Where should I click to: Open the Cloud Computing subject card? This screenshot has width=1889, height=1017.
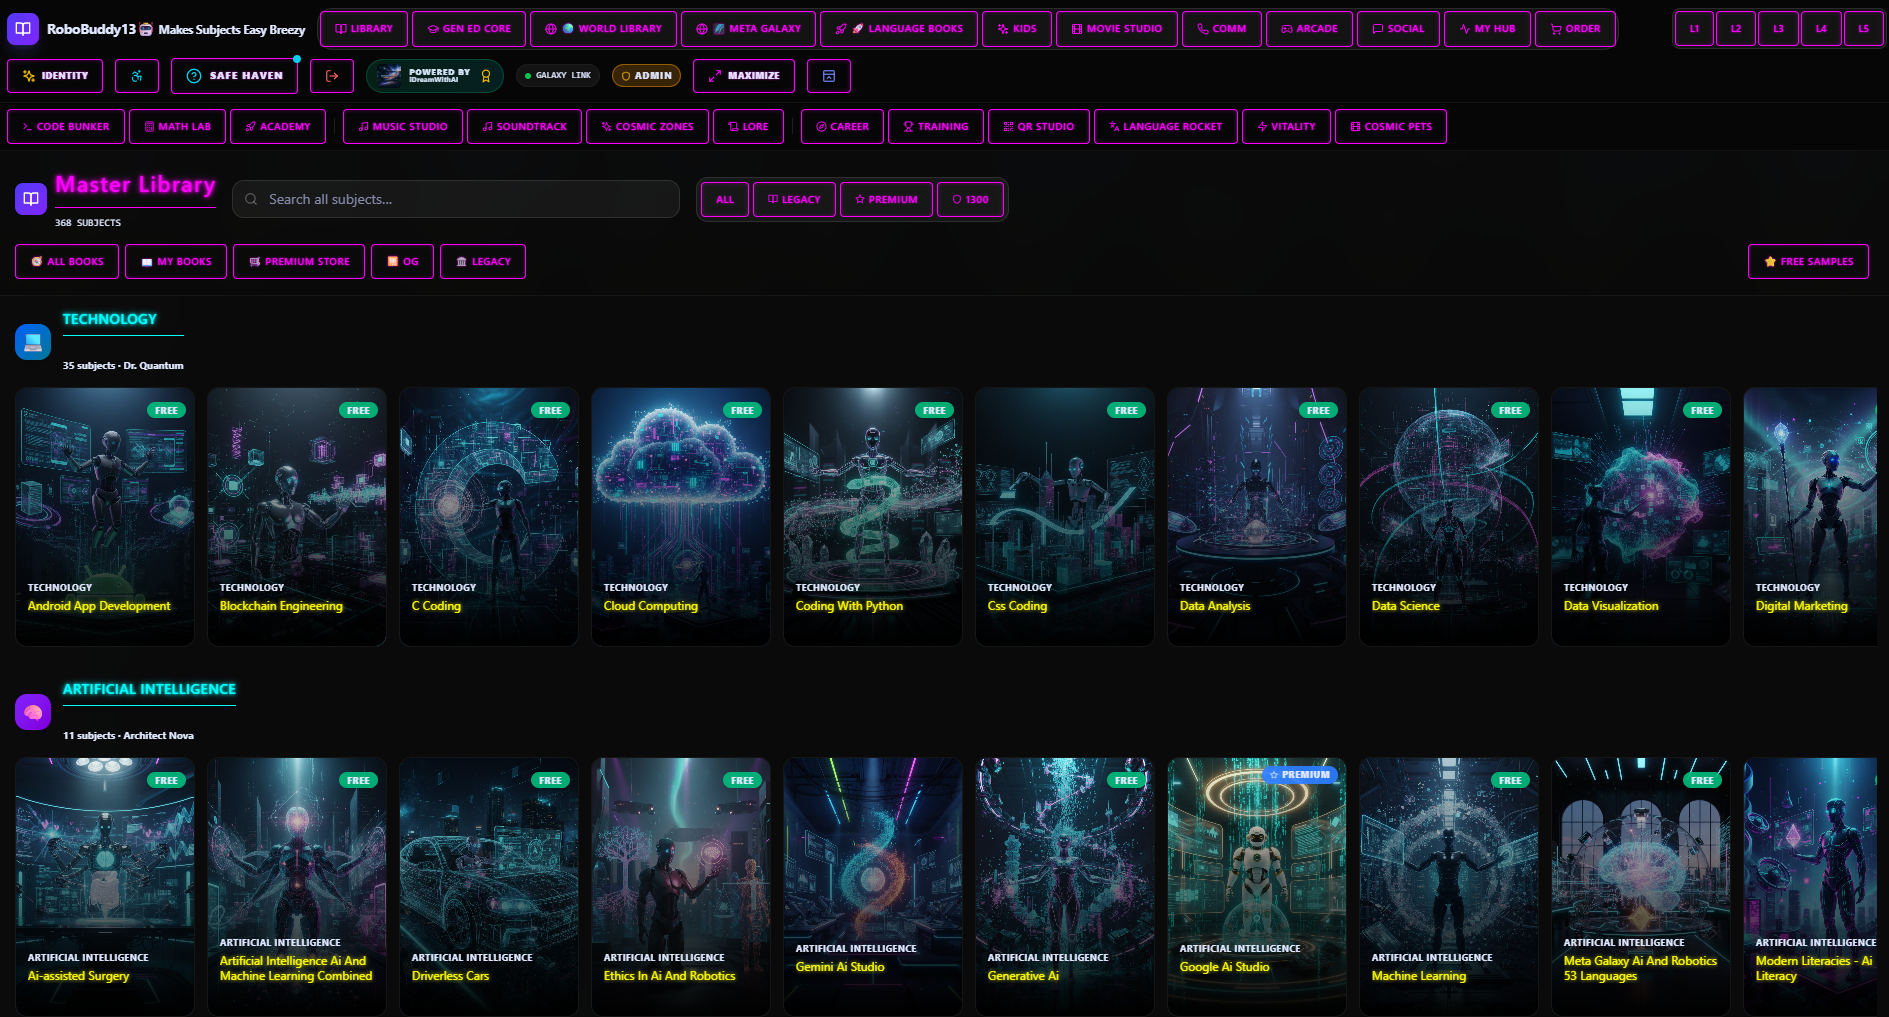coord(681,516)
